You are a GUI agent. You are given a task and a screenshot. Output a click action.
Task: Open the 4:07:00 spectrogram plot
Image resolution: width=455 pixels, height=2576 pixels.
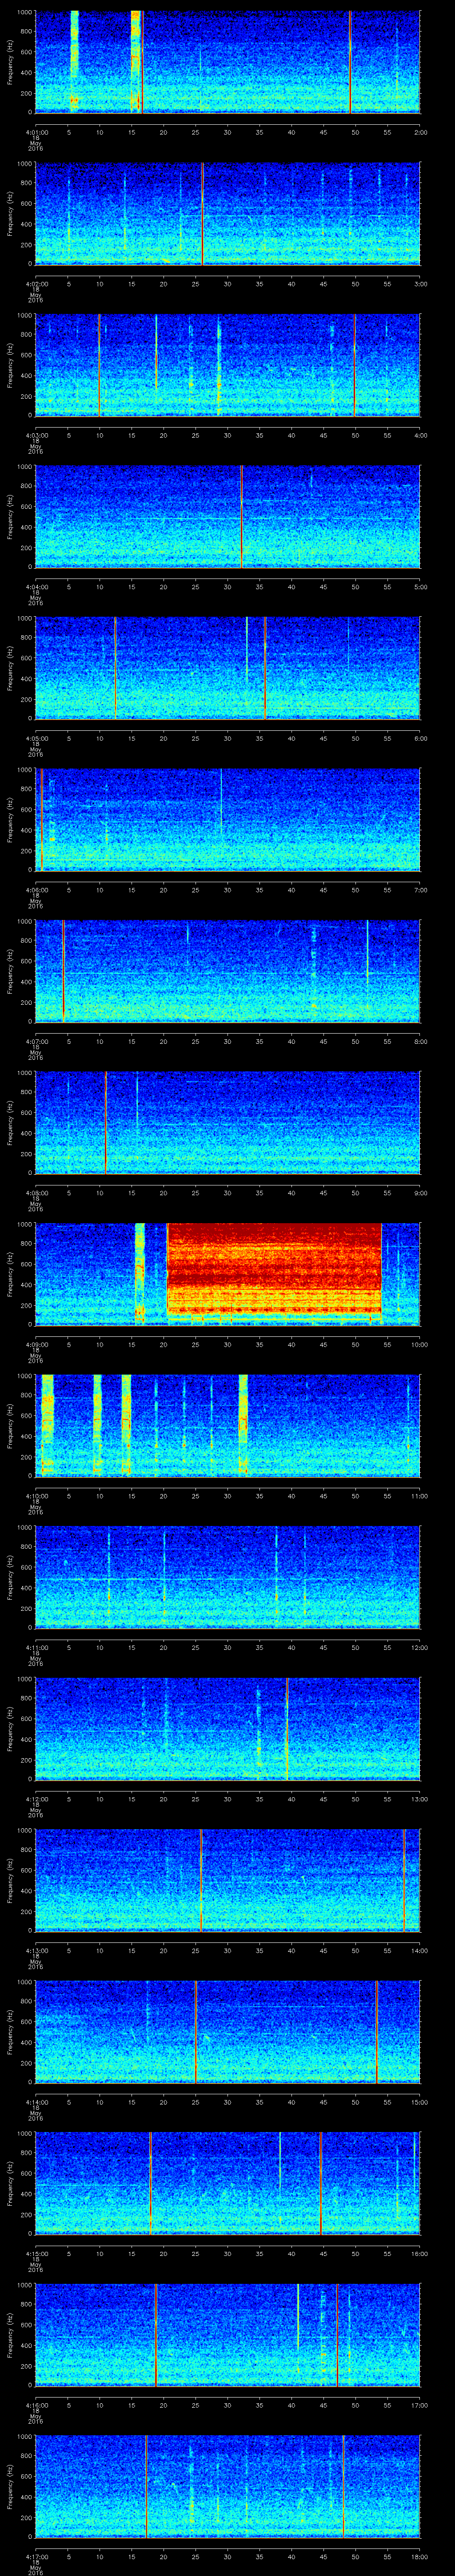pyautogui.click(x=228, y=971)
